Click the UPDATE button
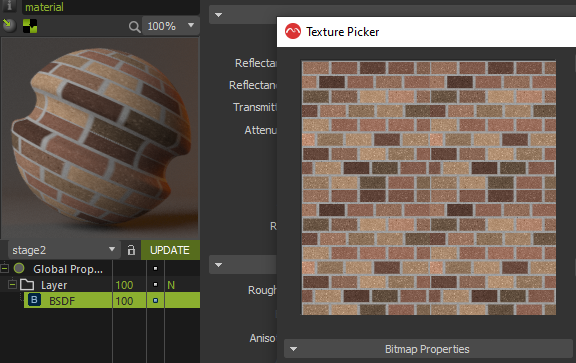Screen dimensions: 576x363 tap(170, 250)
